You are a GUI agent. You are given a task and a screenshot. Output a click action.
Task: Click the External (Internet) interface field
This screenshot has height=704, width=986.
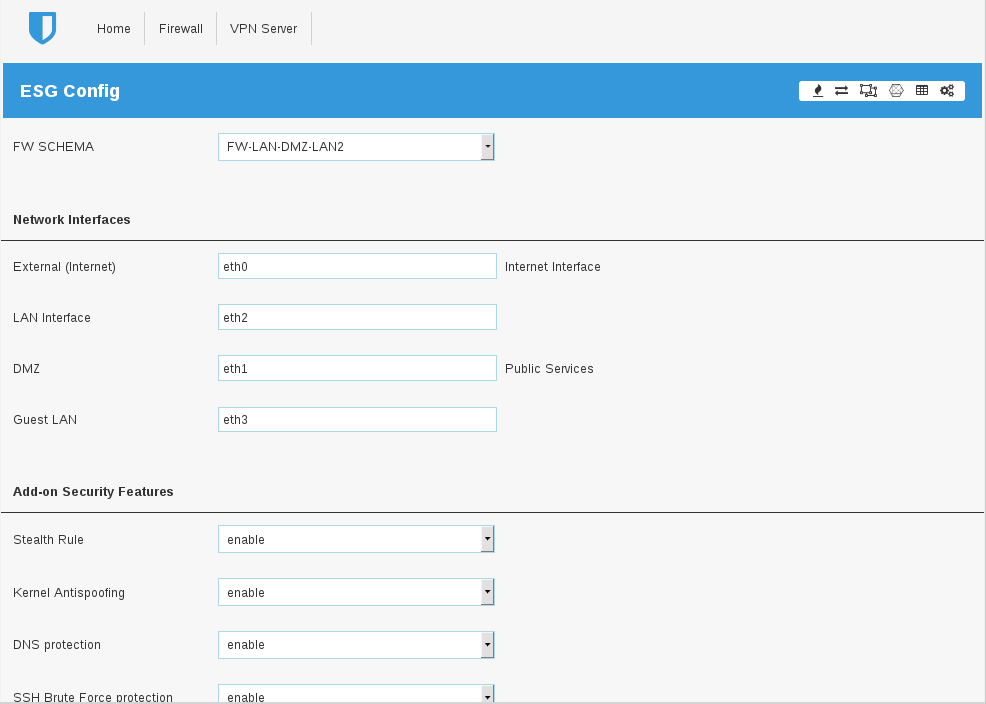click(x=357, y=266)
